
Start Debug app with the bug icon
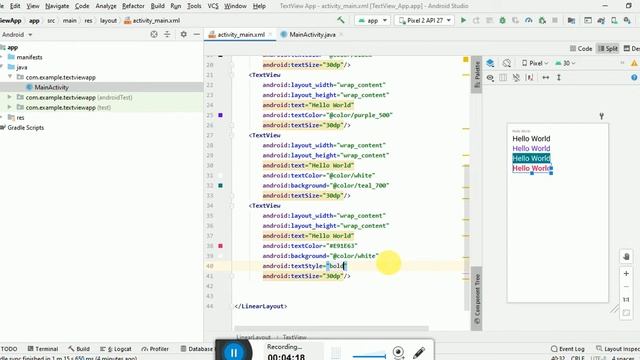(x=502, y=20)
